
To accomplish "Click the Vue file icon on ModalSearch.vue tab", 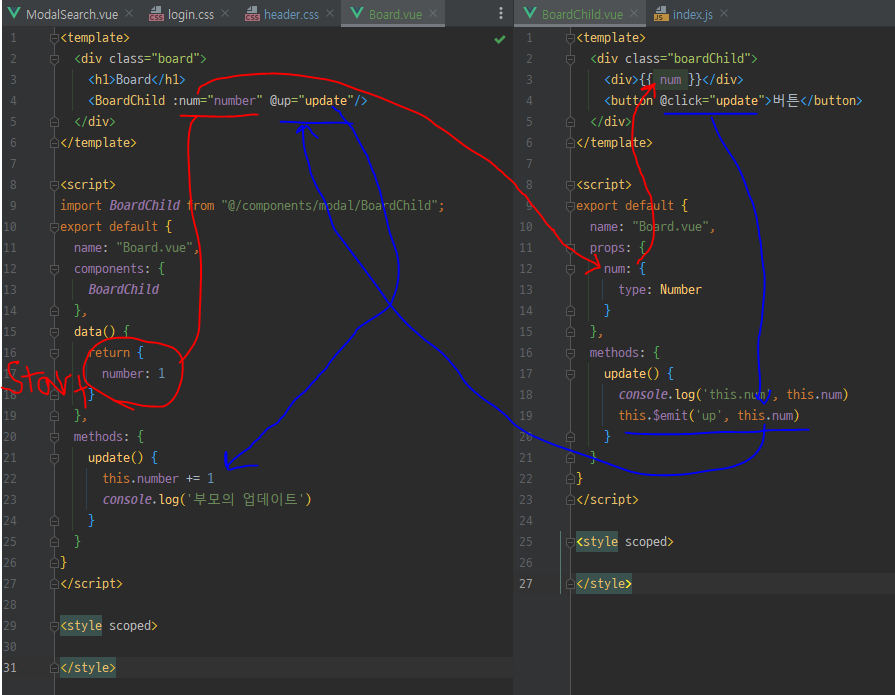I will click(x=14, y=13).
